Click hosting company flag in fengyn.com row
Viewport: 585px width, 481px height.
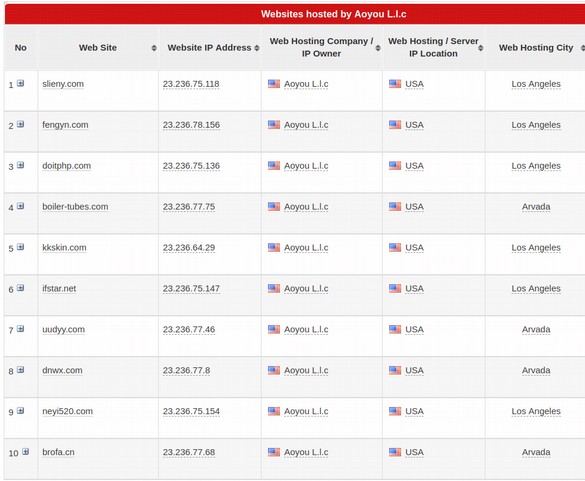(274, 124)
